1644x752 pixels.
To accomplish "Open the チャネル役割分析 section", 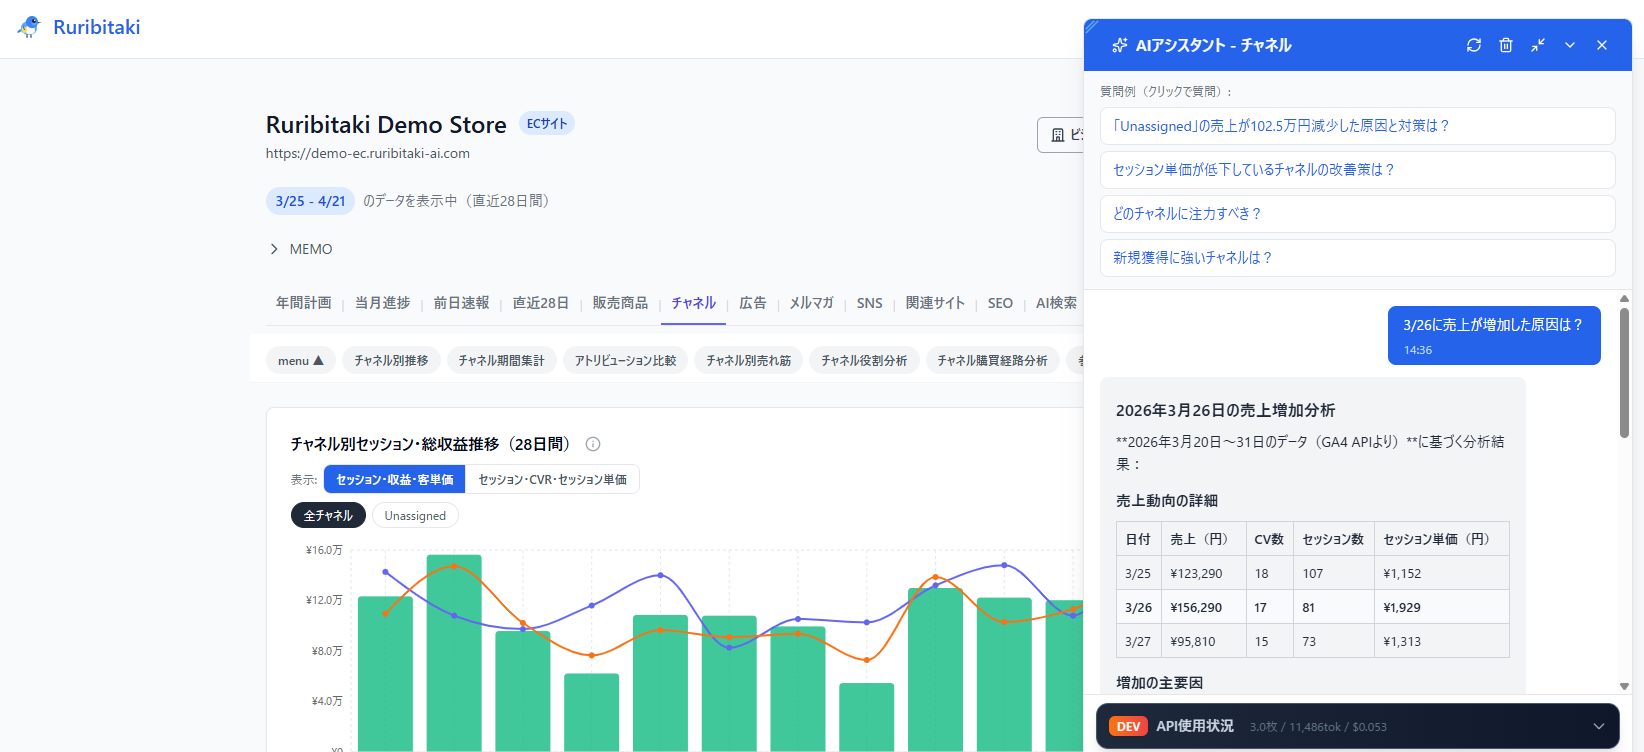I will [x=864, y=361].
